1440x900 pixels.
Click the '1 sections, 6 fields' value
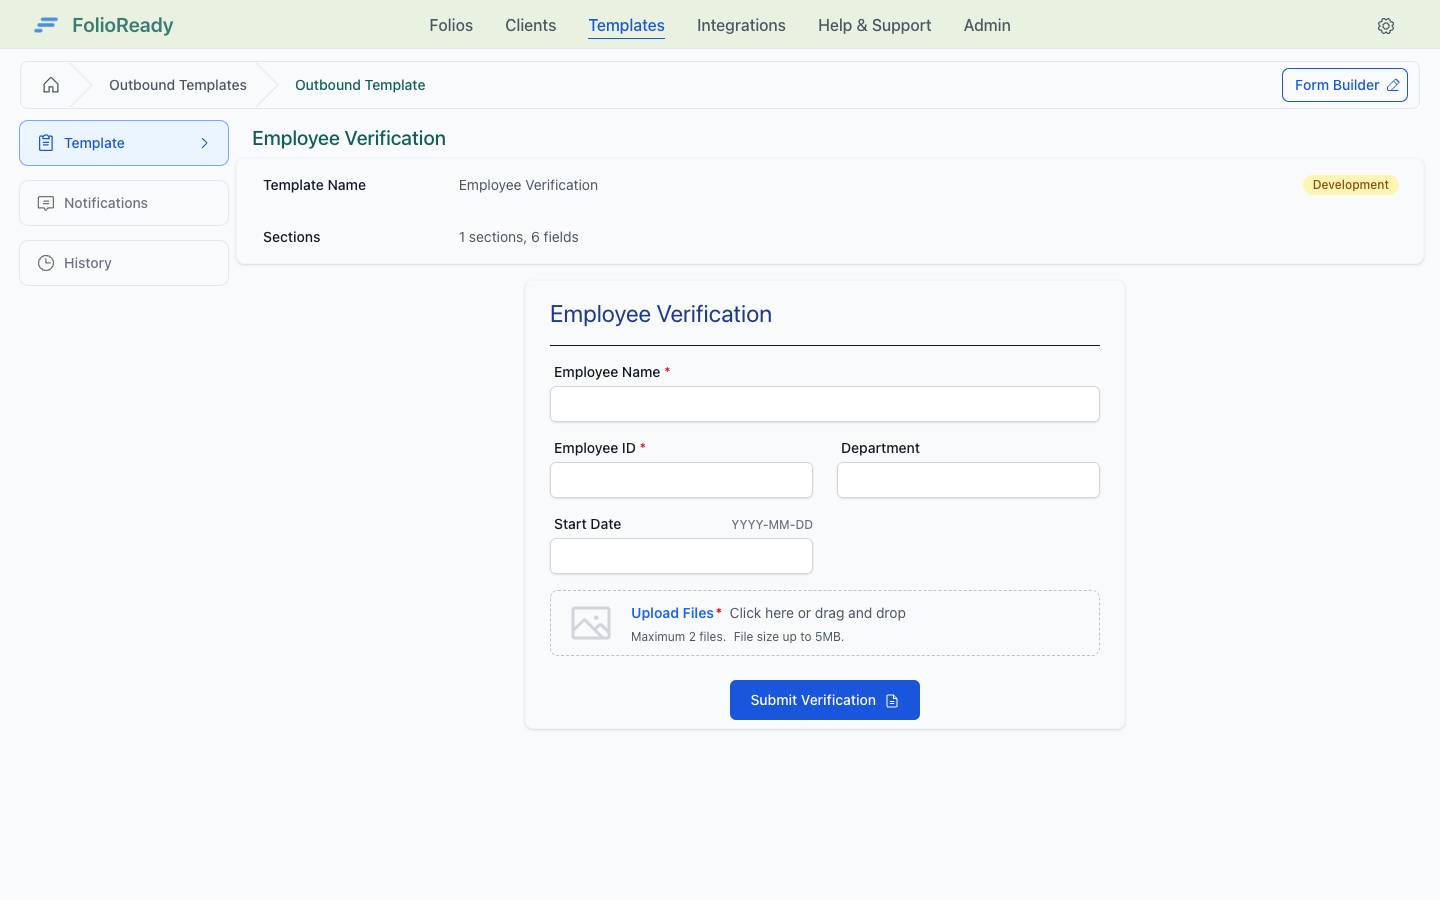[x=519, y=237]
